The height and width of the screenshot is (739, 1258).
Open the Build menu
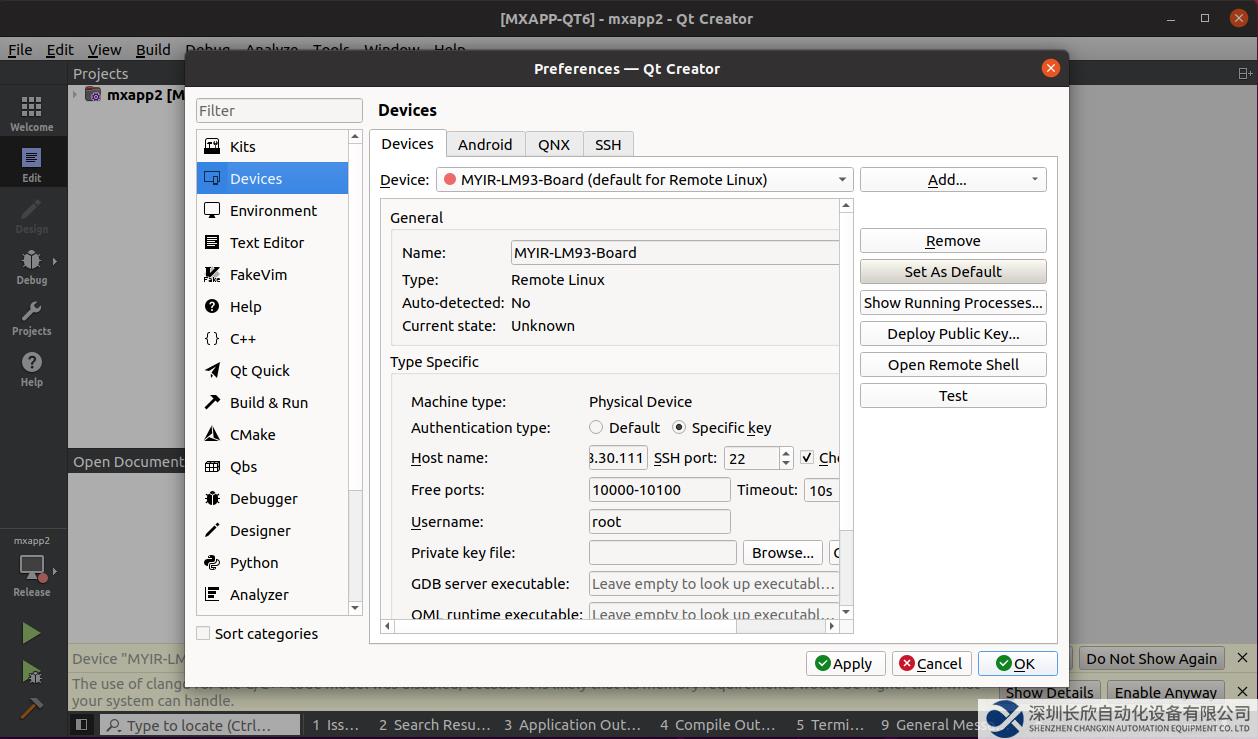[153, 49]
